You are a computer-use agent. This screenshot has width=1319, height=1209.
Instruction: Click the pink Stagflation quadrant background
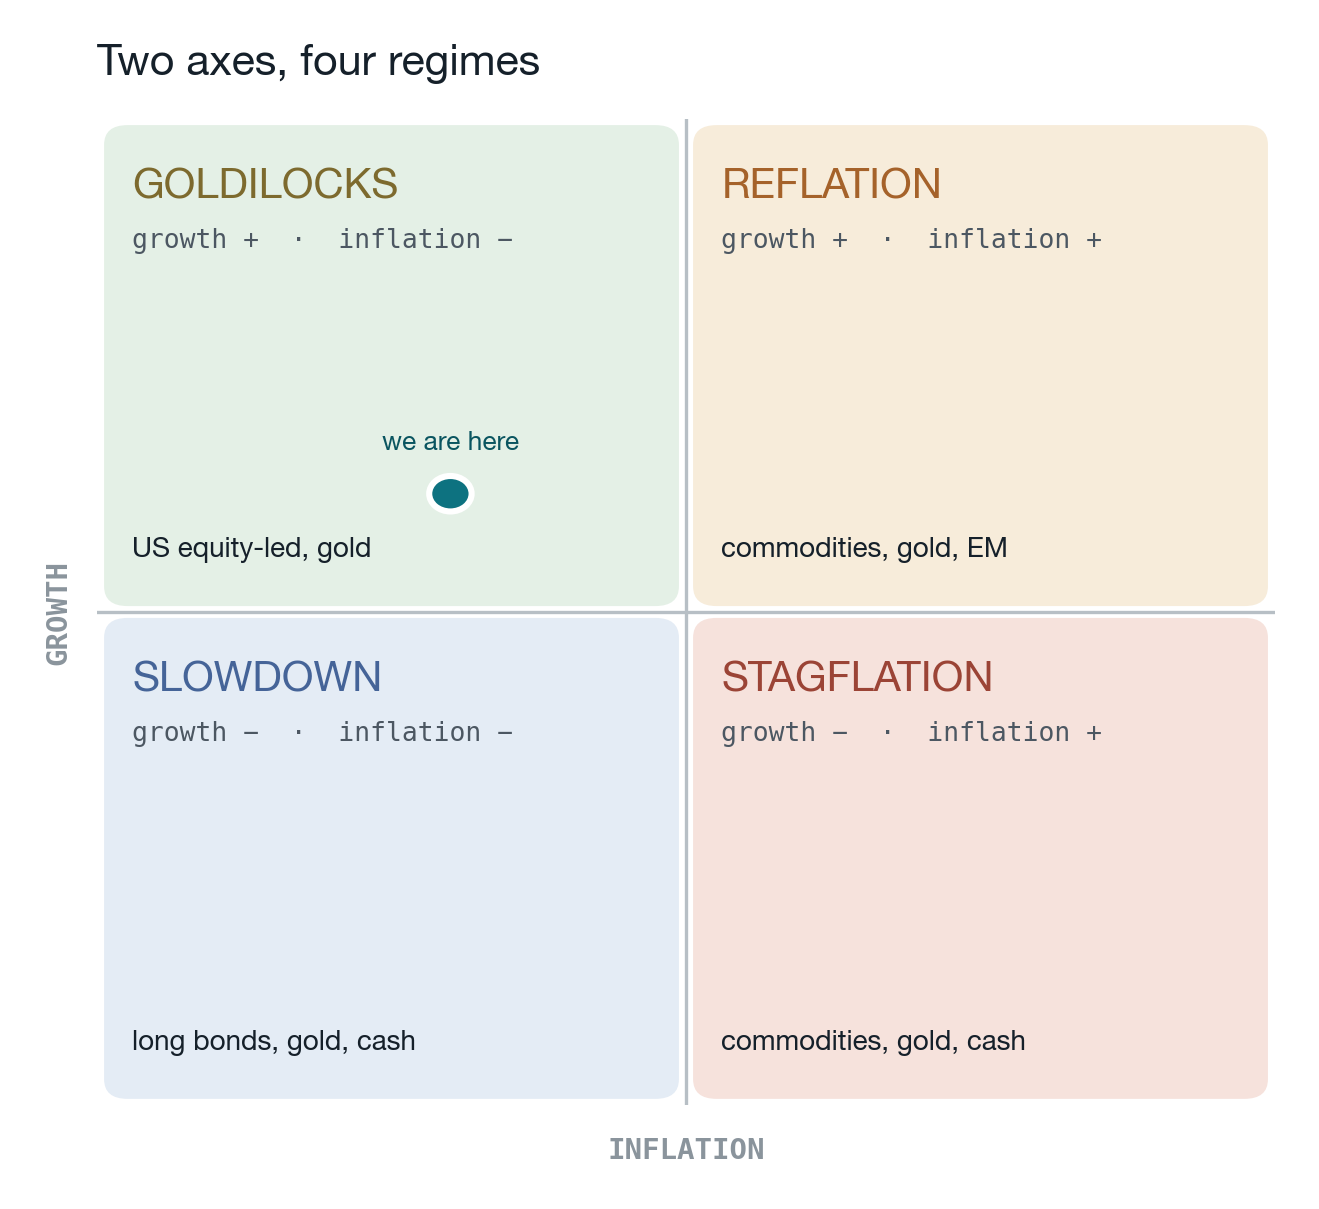pos(980,880)
